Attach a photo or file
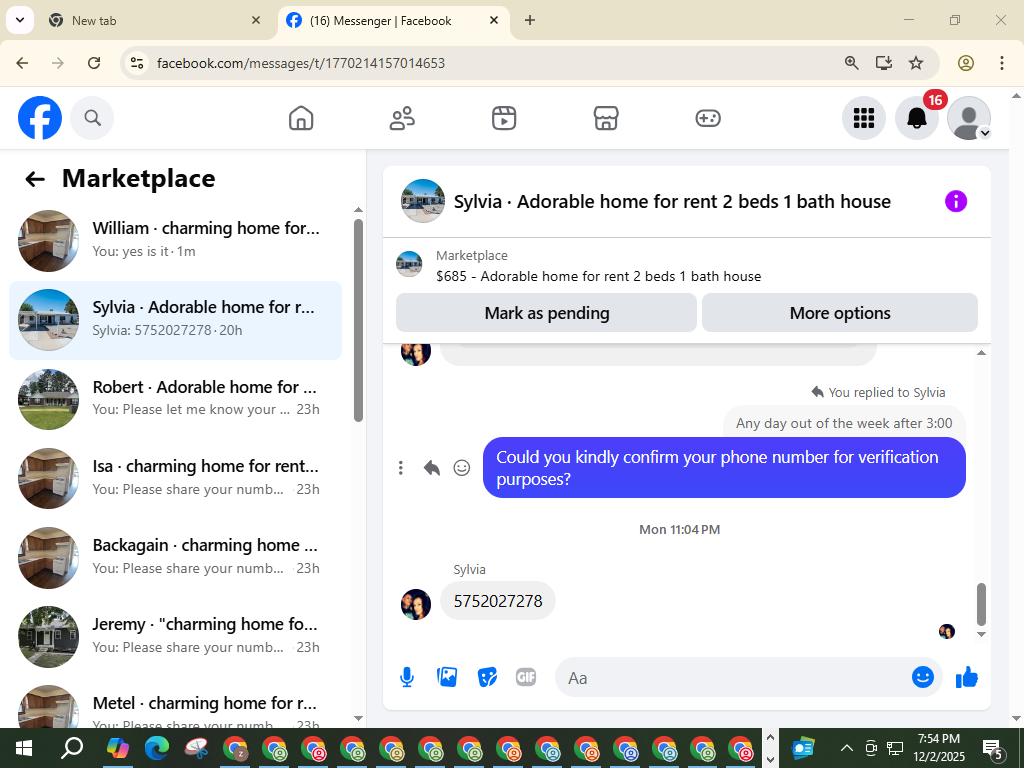This screenshot has height=768, width=1024. coord(447,677)
